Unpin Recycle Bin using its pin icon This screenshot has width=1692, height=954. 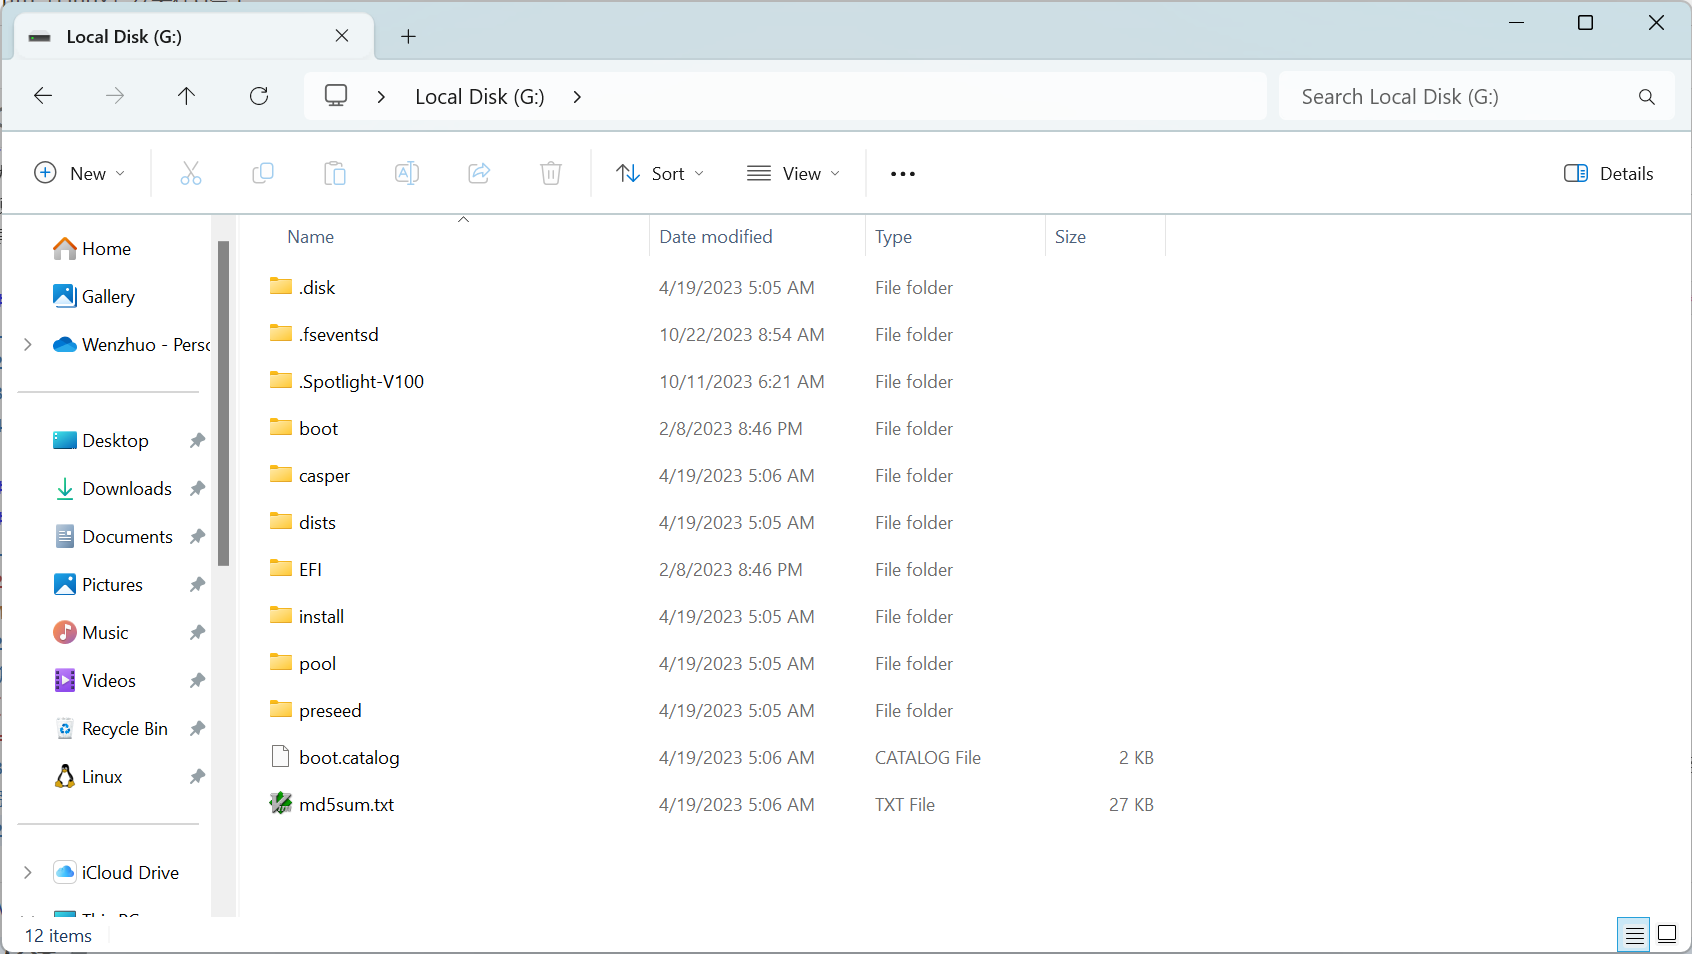[x=197, y=728]
